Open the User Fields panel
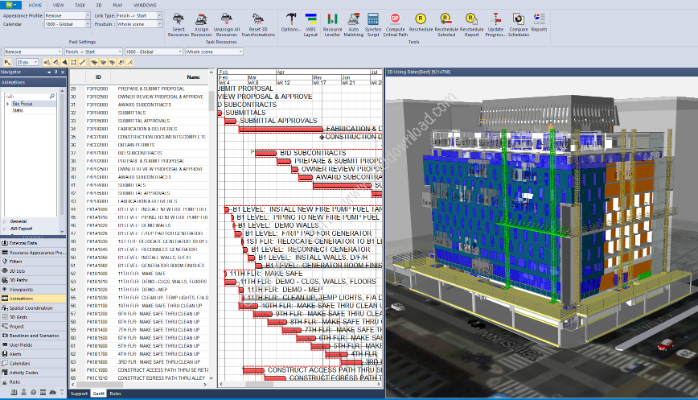The width and height of the screenshot is (698, 400). 33,345
